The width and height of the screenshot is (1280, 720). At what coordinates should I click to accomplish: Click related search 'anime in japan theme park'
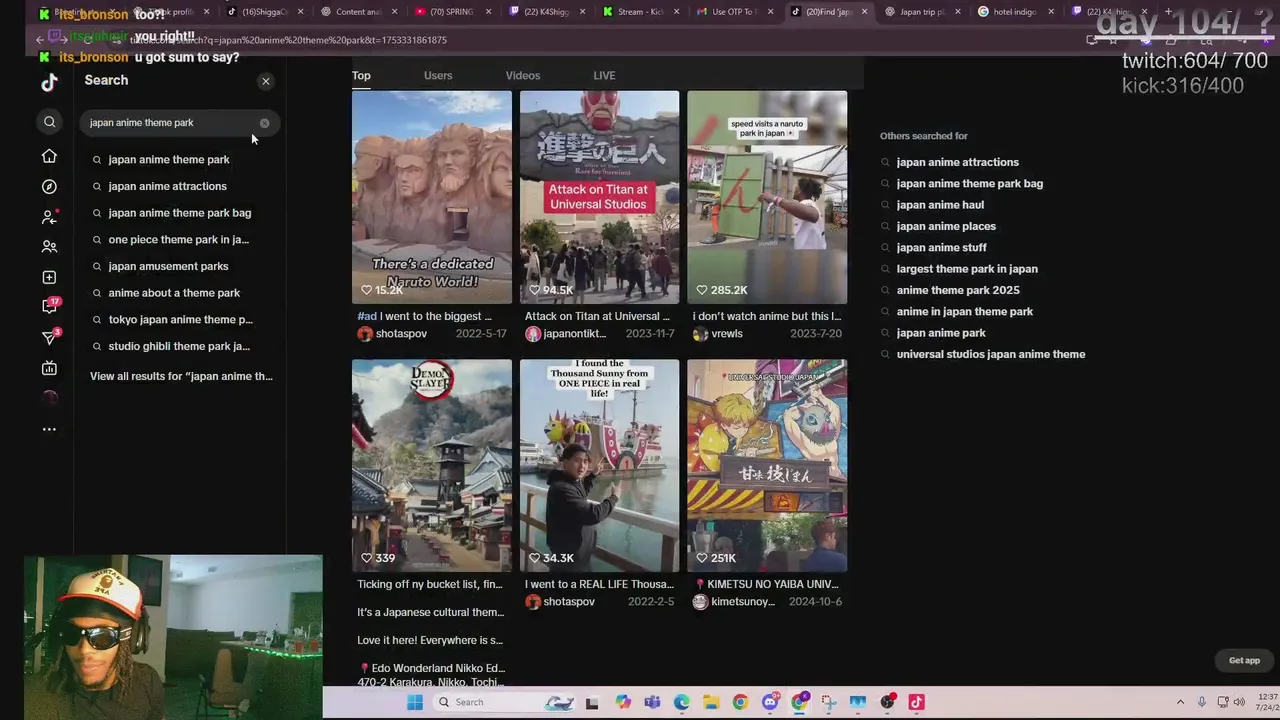[965, 312]
